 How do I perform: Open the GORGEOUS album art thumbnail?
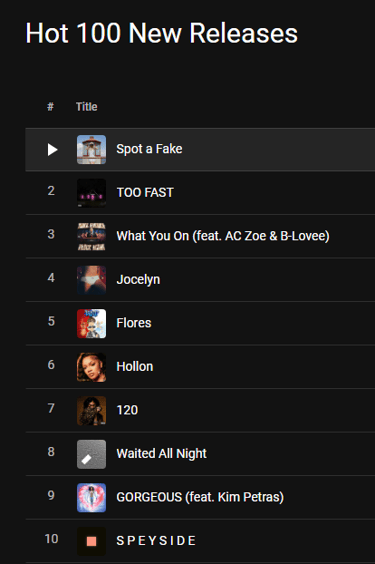91,498
